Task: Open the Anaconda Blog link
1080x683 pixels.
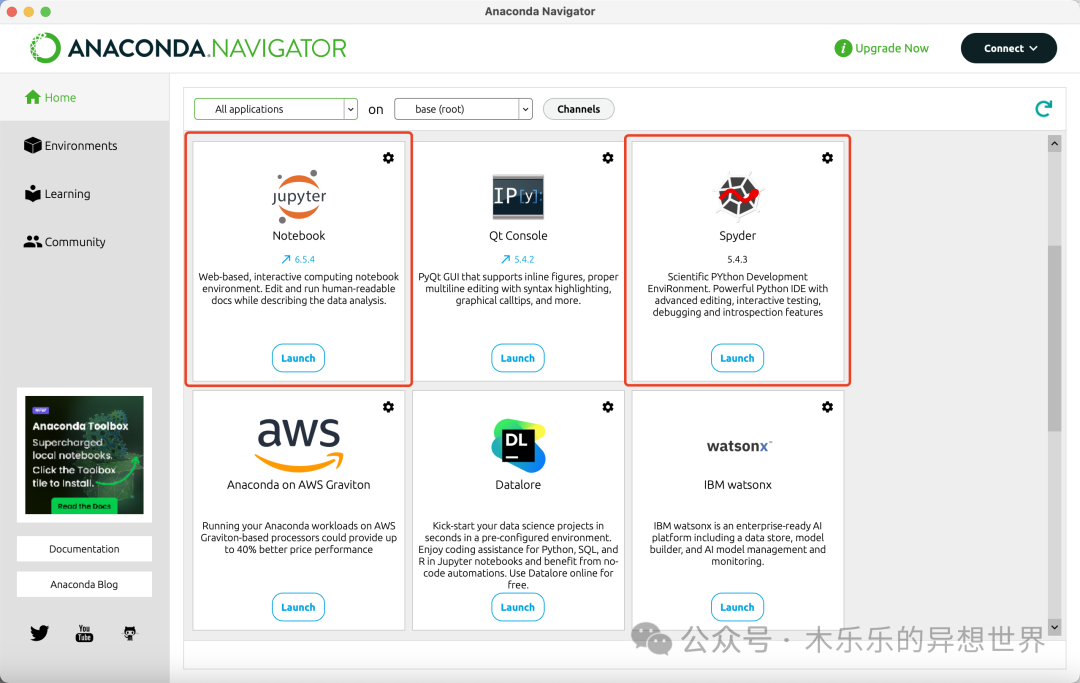Action: coord(84,585)
